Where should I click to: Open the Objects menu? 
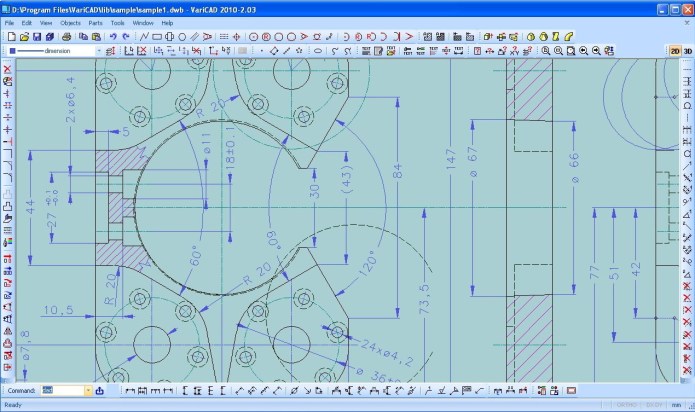click(70, 23)
